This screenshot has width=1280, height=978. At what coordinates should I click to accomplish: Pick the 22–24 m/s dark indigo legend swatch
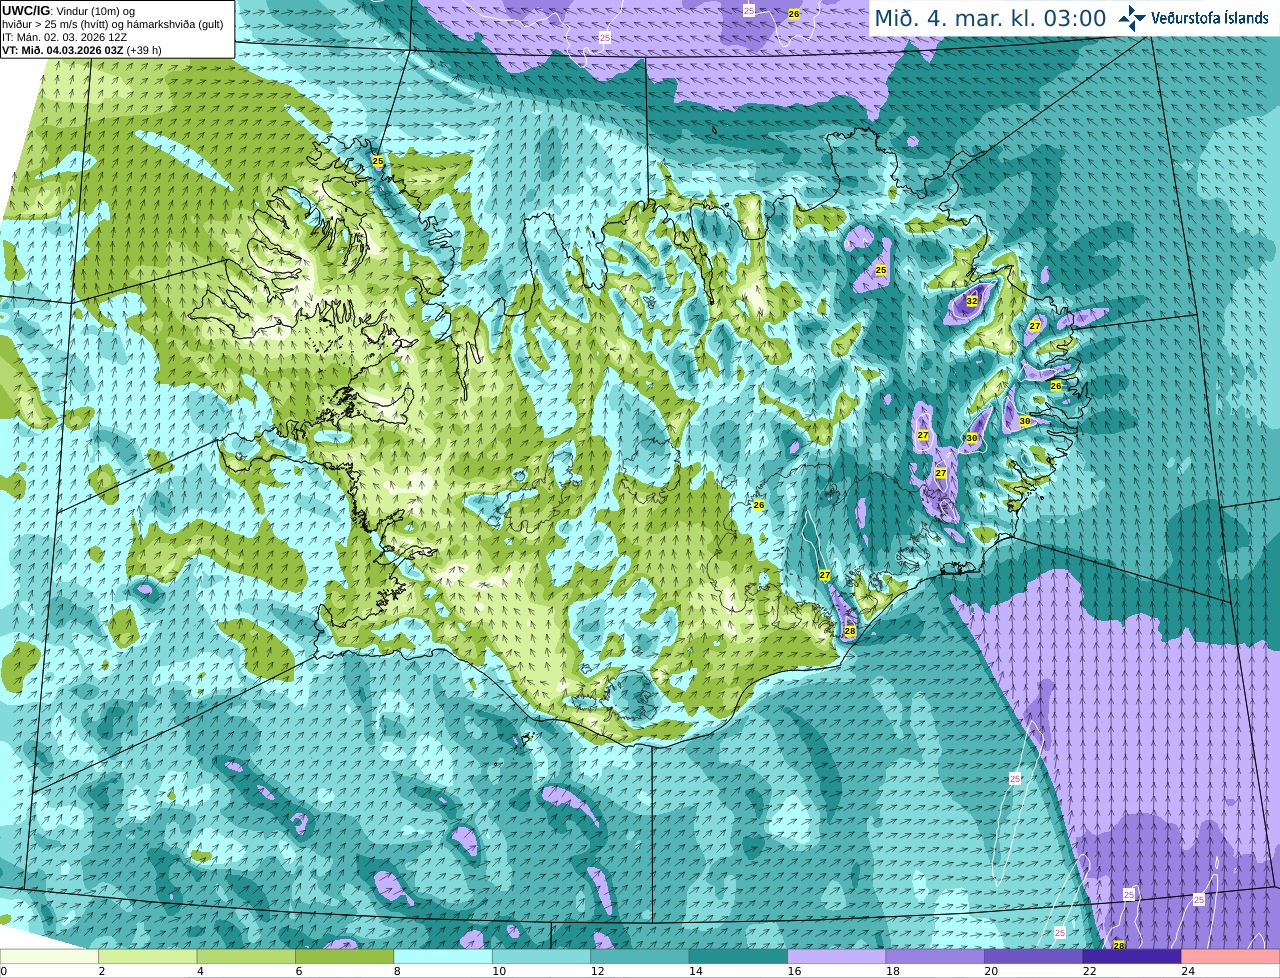pyautogui.click(x=1132, y=957)
